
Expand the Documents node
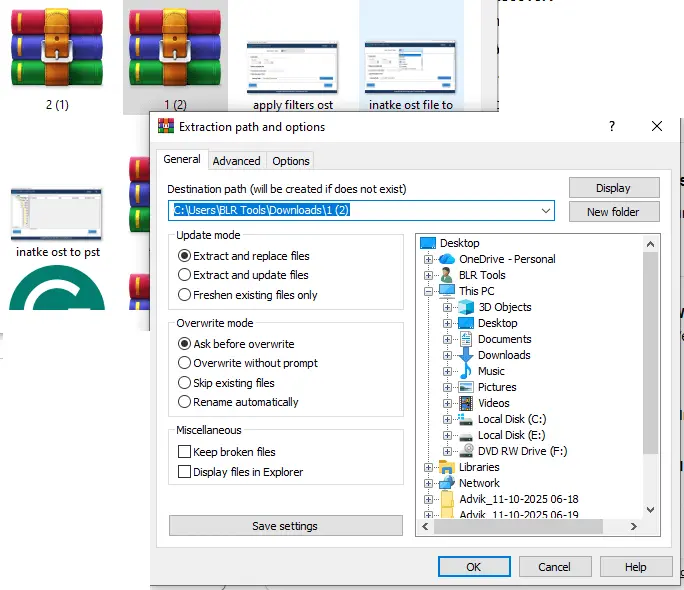click(x=447, y=339)
